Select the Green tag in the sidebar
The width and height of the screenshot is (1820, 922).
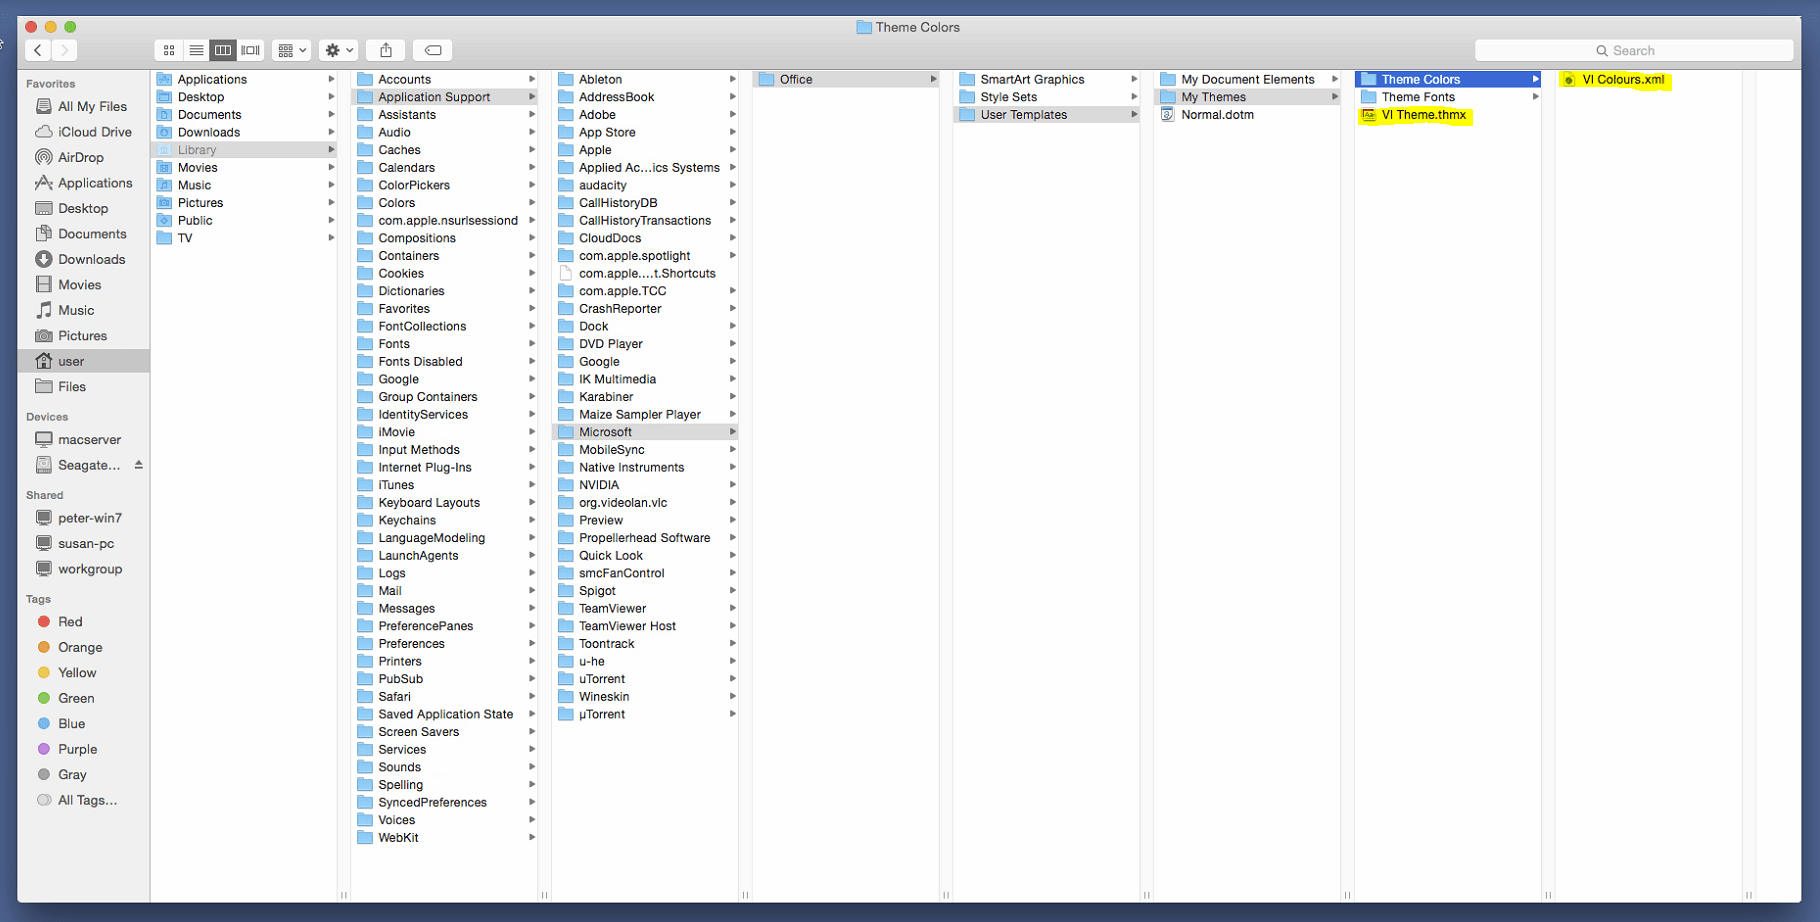(74, 698)
